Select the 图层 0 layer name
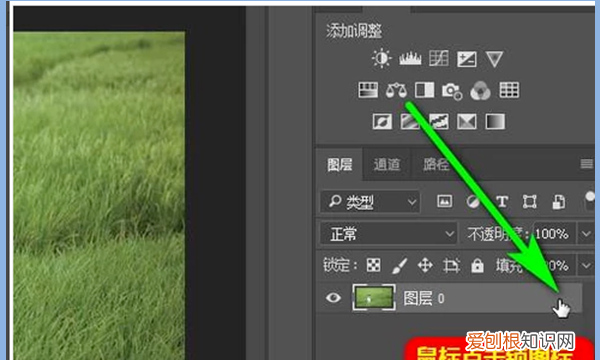Image resolution: width=600 pixels, height=360 pixels. [424, 298]
